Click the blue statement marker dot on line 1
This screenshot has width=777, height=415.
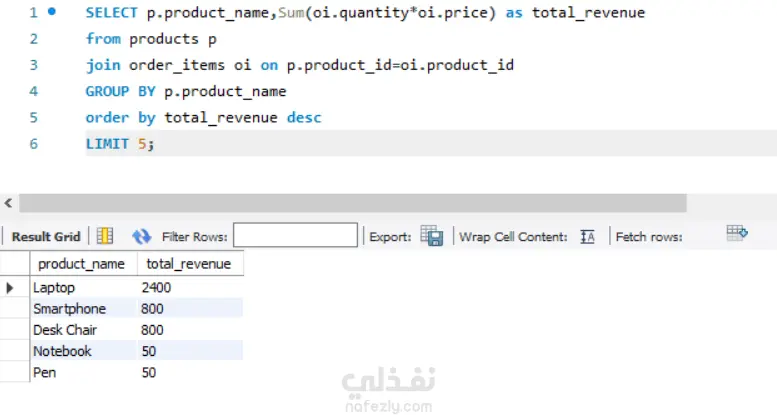point(52,12)
